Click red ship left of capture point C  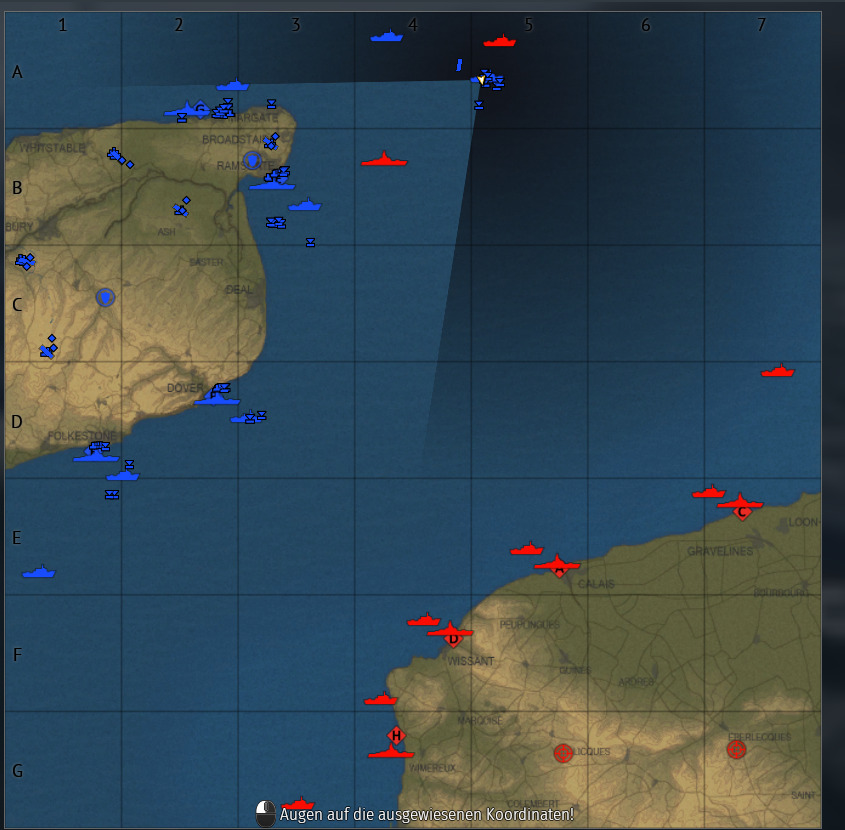coord(709,491)
